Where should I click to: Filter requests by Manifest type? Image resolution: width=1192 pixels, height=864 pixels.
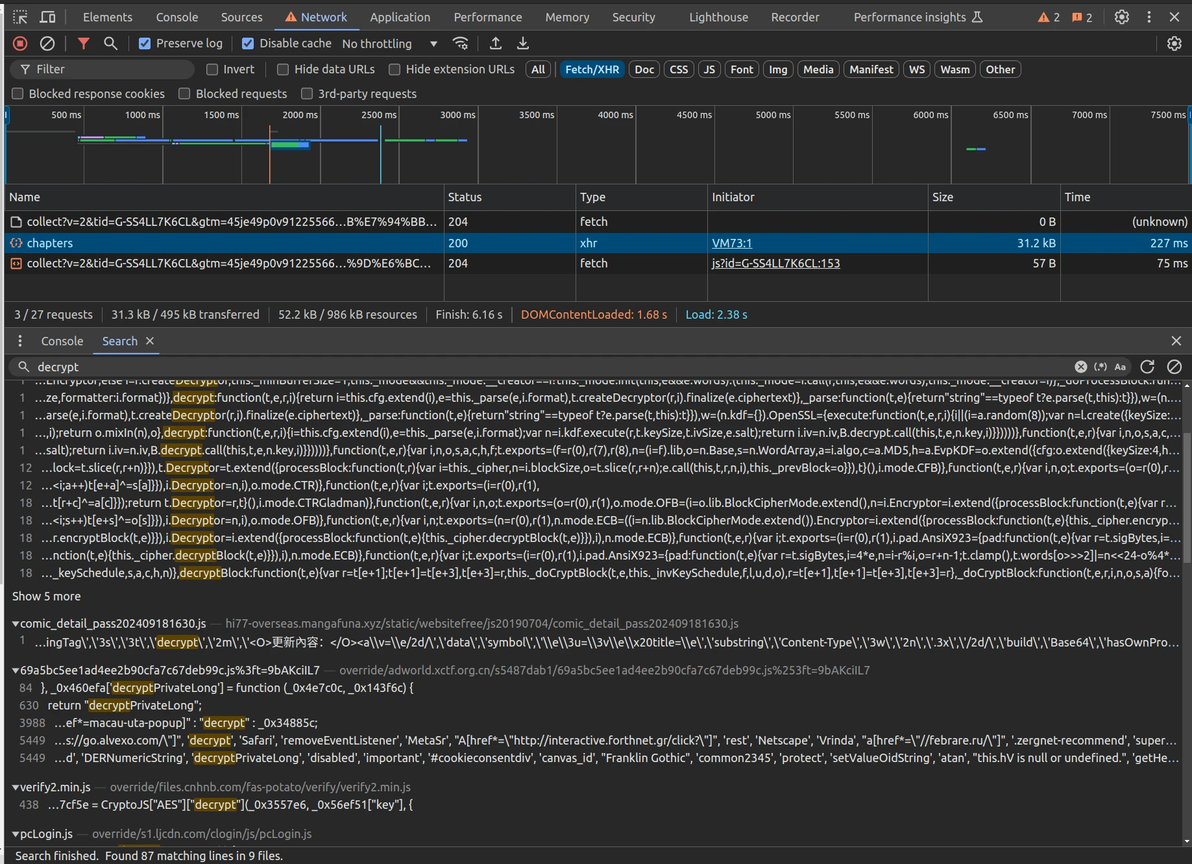[x=871, y=69]
